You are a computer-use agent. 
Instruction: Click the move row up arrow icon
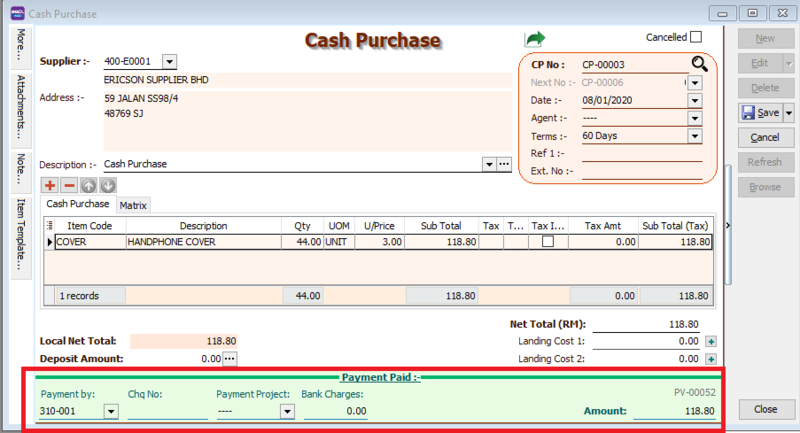click(x=89, y=185)
